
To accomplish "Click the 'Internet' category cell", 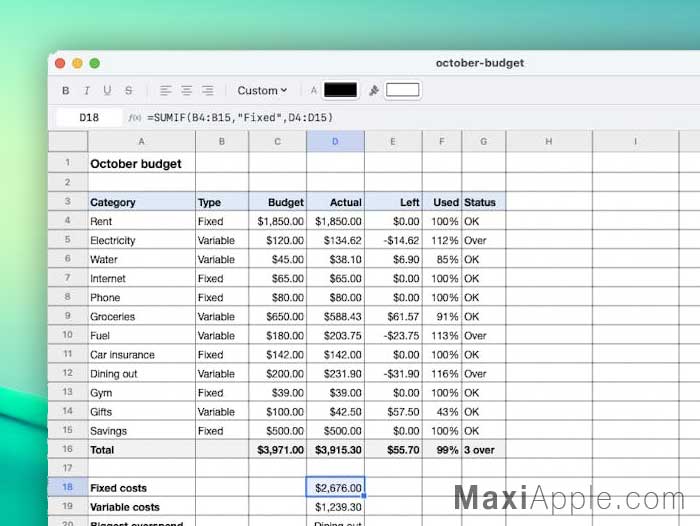I will (142, 279).
